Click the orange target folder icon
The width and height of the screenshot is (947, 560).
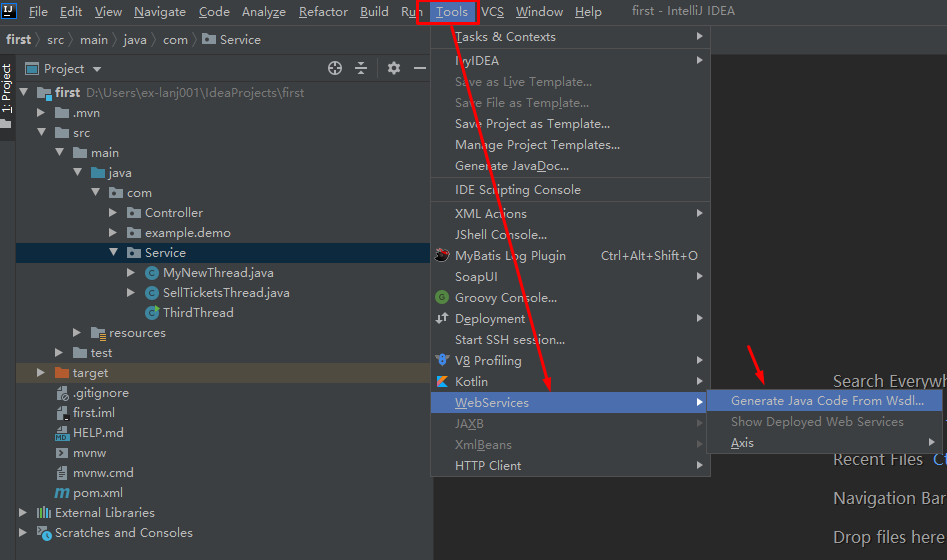pyautogui.click(x=62, y=373)
